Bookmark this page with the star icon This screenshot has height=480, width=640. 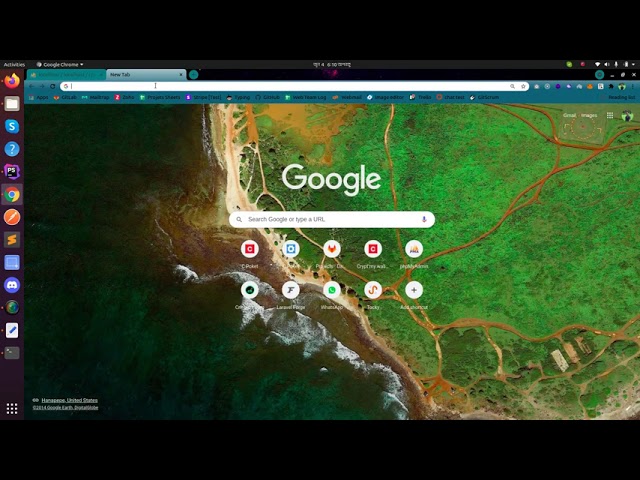523,86
